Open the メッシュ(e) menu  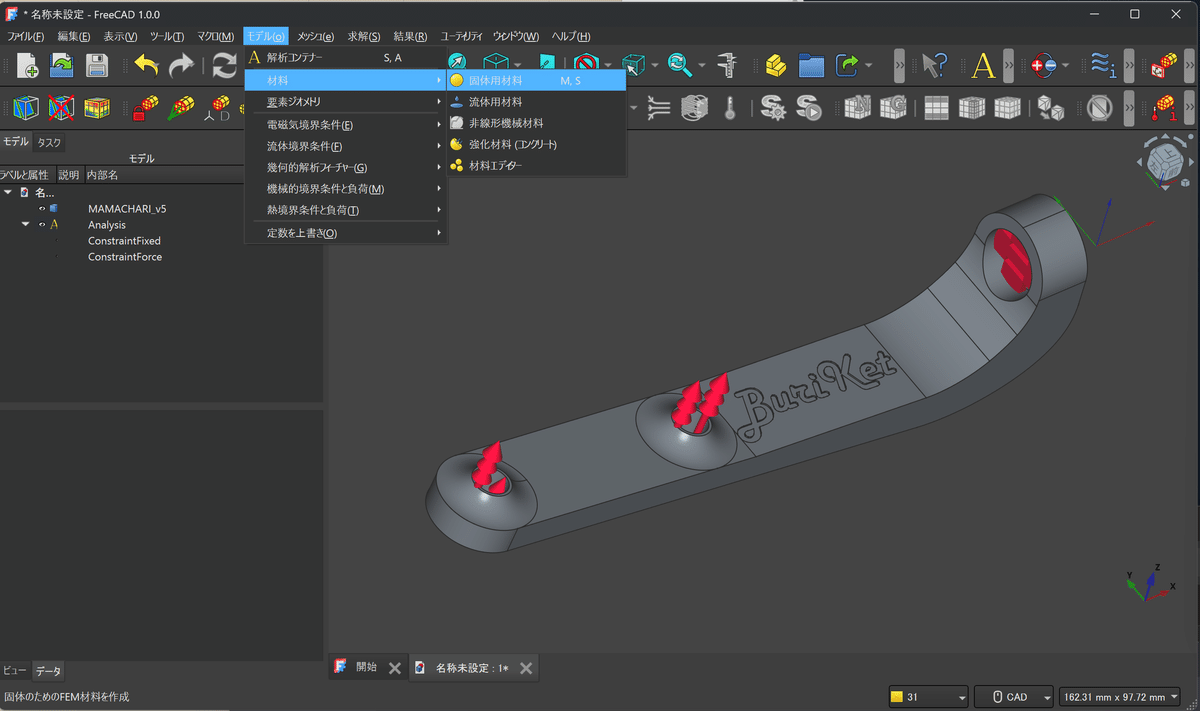[316, 36]
